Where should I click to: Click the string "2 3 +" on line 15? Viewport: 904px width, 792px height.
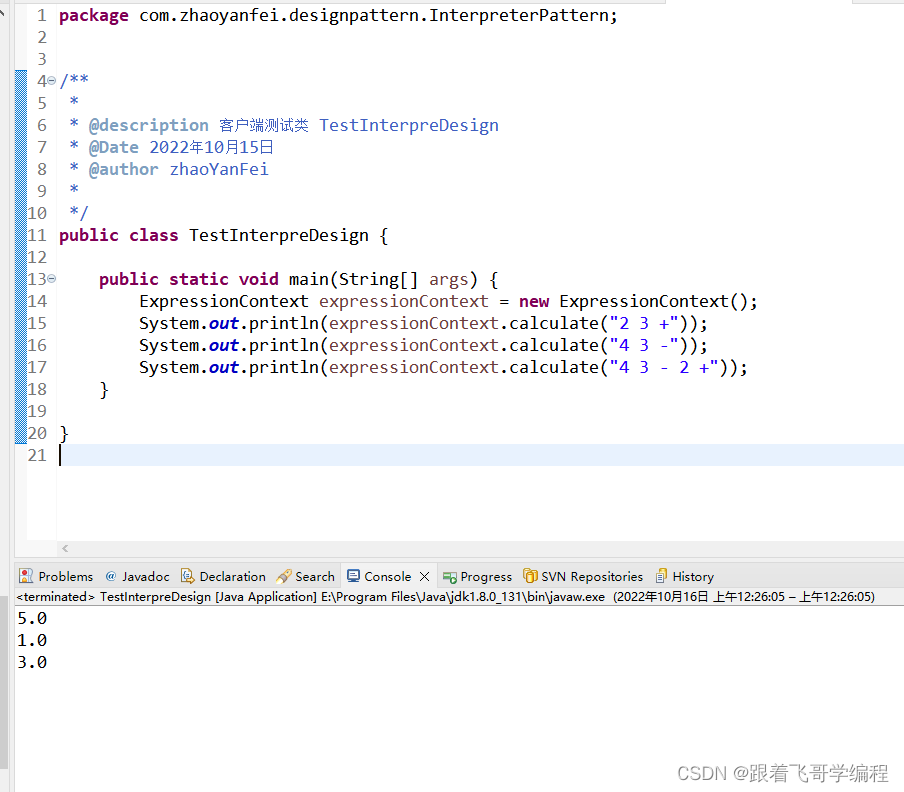(x=643, y=323)
